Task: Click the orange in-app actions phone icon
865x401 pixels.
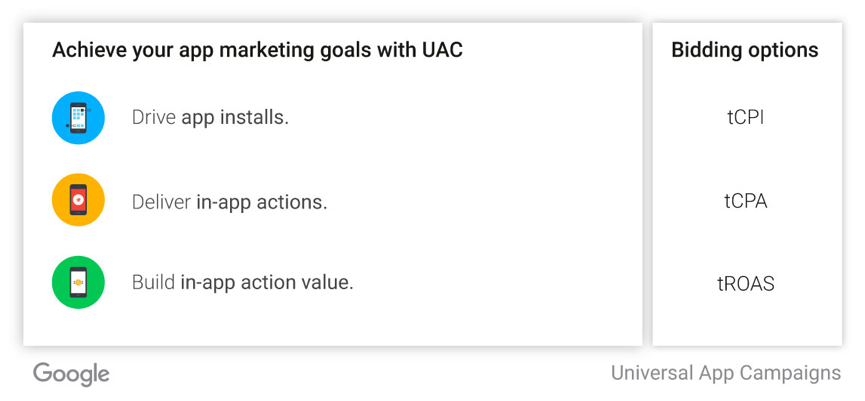Action: coord(78,200)
